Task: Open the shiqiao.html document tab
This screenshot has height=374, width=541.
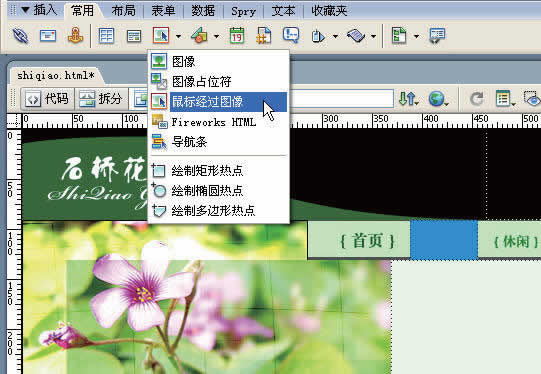Action: [x=56, y=75]
